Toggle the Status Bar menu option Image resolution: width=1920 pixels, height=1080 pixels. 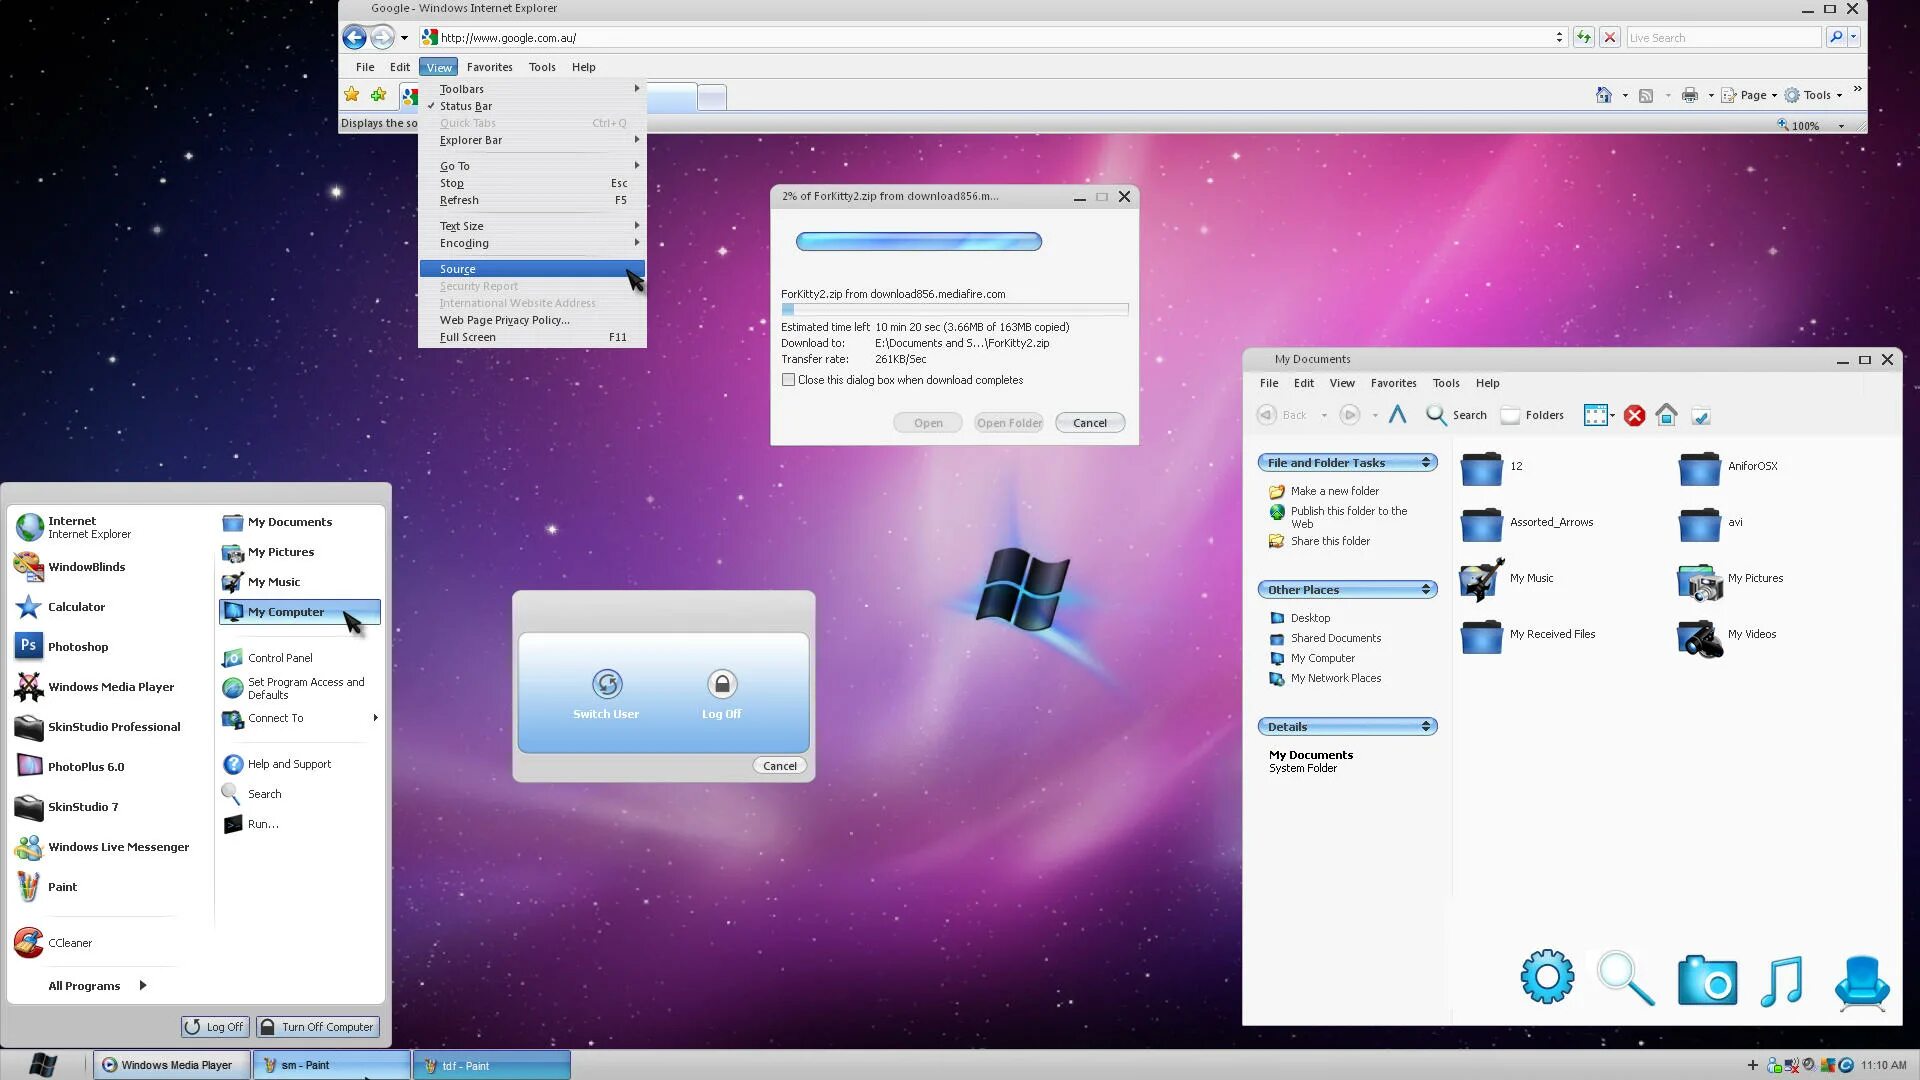tap(466, 106)
